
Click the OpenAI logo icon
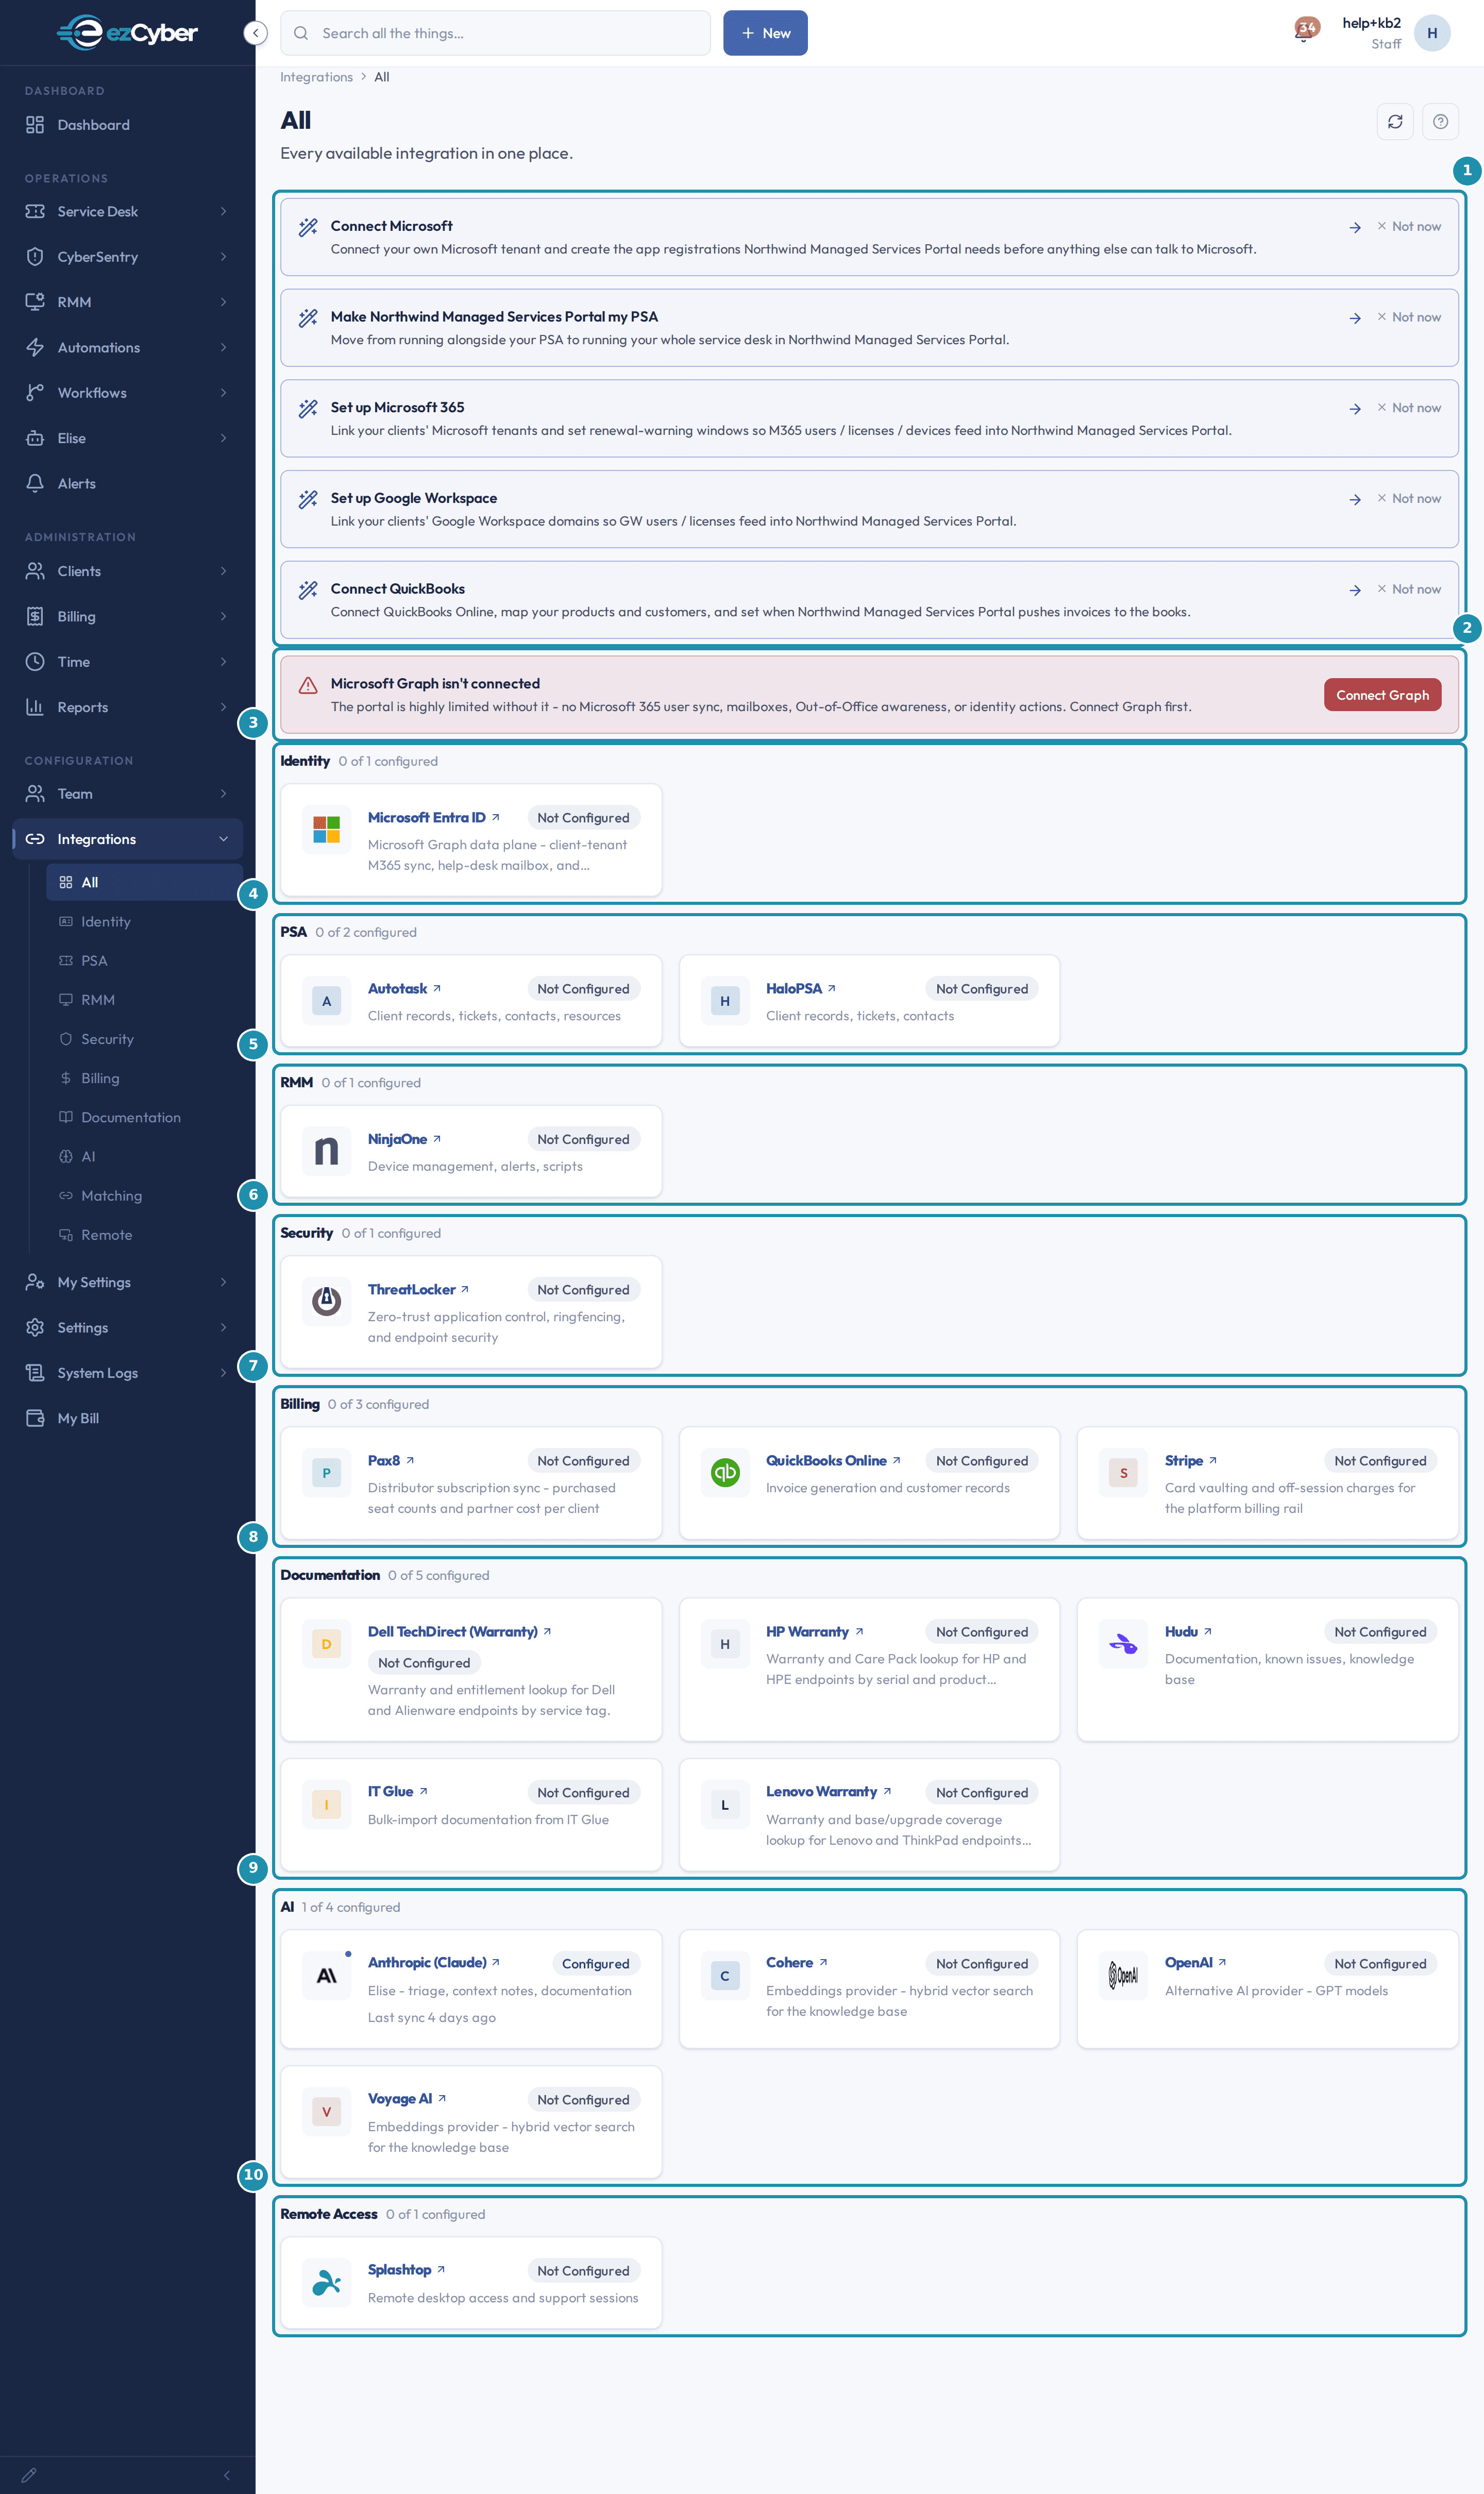pos(1123,1976)
